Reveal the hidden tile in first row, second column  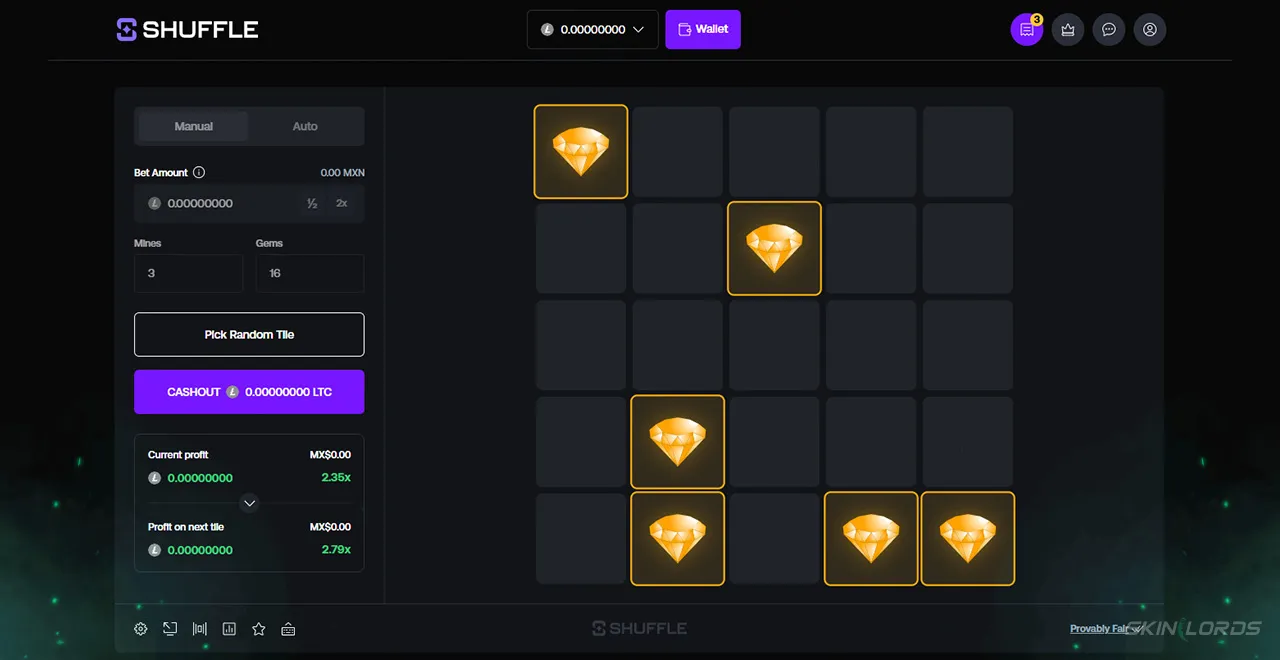[678, 152]
